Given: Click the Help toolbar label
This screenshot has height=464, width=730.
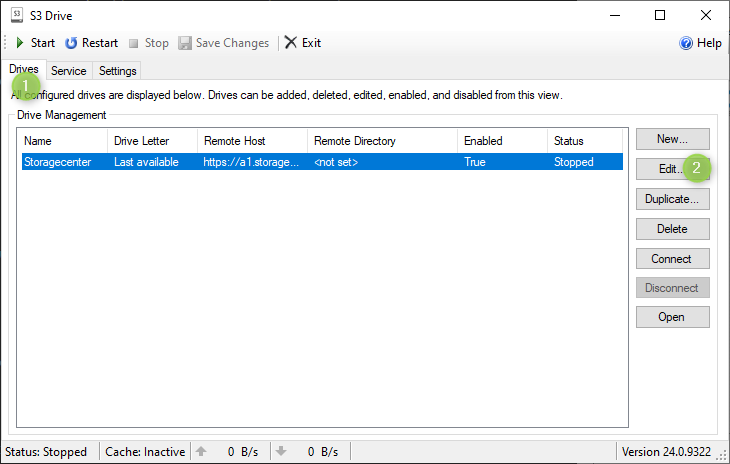Looking at the screenshot, I should (x=709, y=43).
